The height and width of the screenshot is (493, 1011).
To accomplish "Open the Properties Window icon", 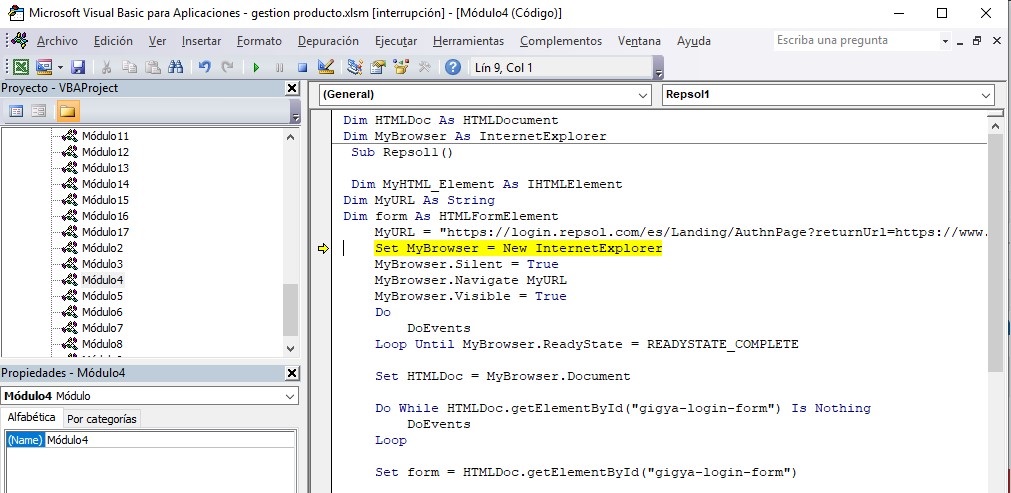I will [x=378, y=67].
